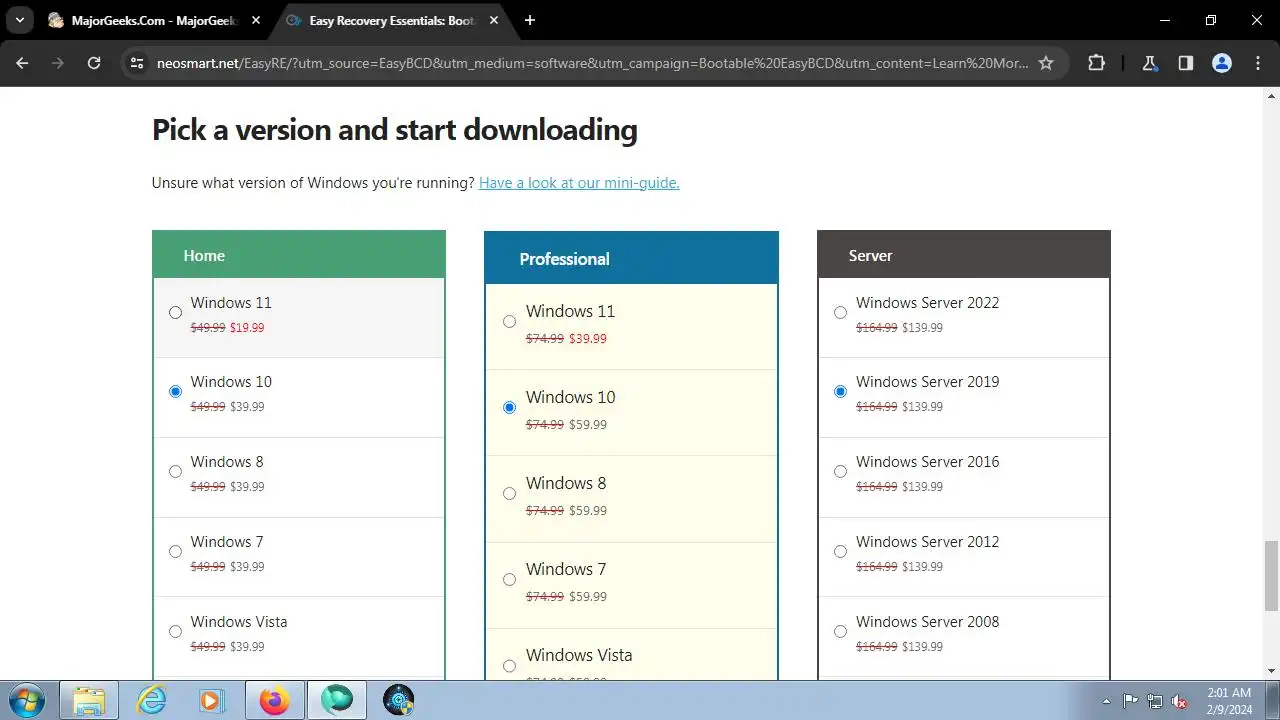Image resolution: width=1280 pixels, height=720 pixels.
Task: Launch Internet Explorer from taskbar
Action: tap(151, 700)
